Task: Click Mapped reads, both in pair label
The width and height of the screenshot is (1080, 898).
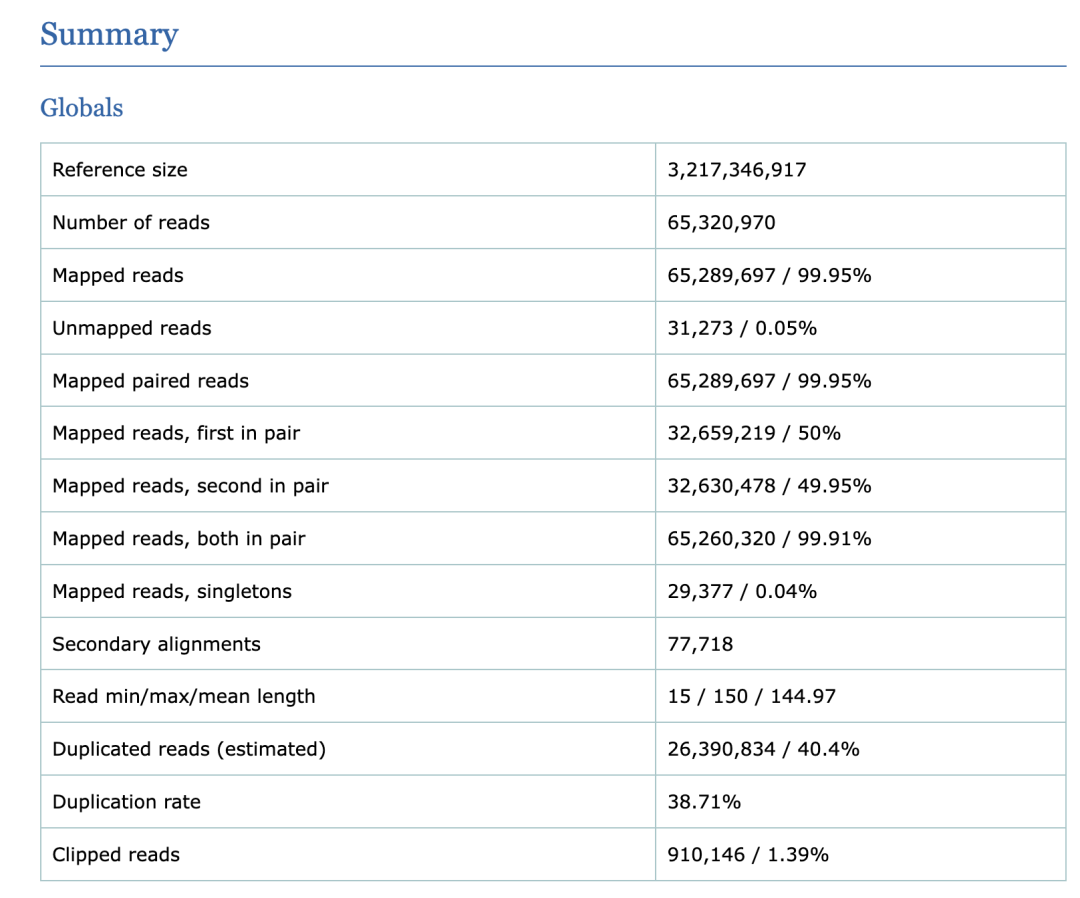Action: point(179,539)
